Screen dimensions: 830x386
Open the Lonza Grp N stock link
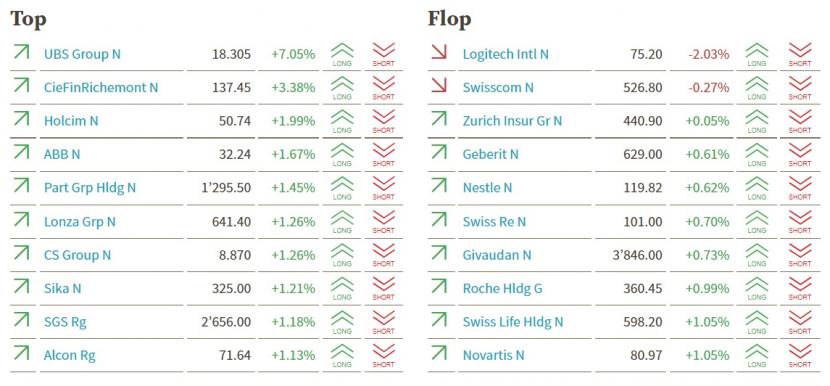click(79, 221)
